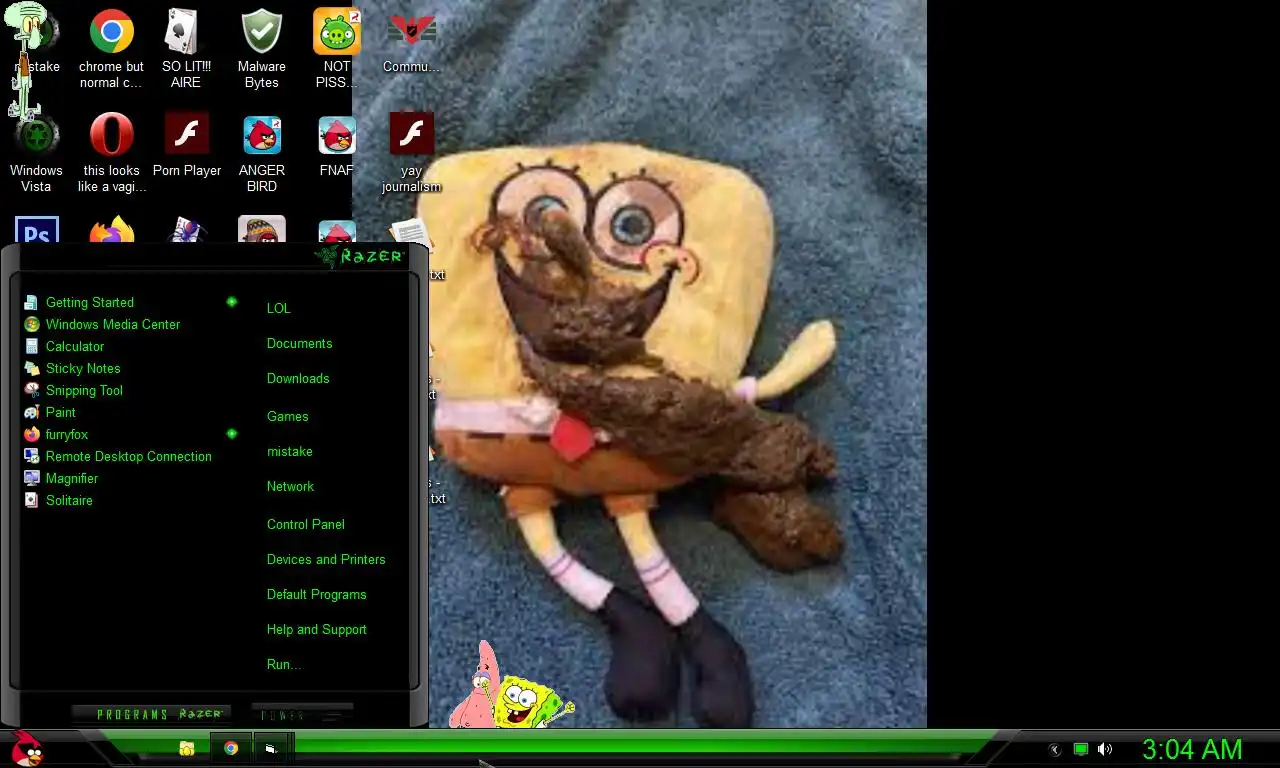The width and height of the screenshot is (1280, 768).
Task: Open Control Panel from the Start menu
Action: pyautogui.click(x=306, y=524)
